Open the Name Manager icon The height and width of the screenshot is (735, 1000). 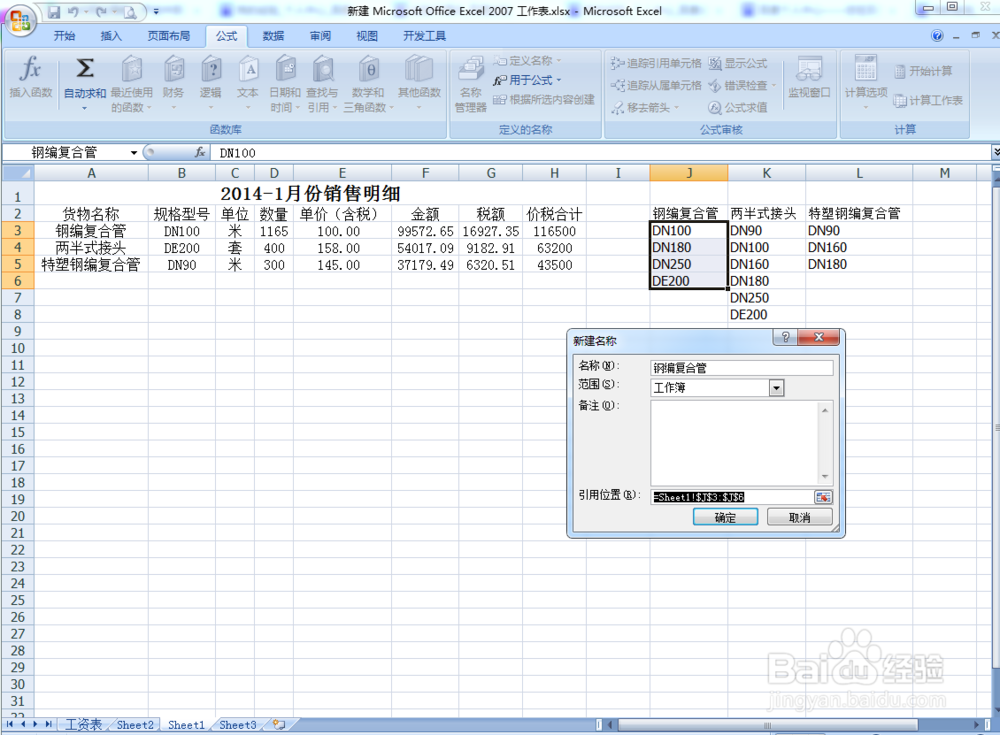click(x=471, y=70)
